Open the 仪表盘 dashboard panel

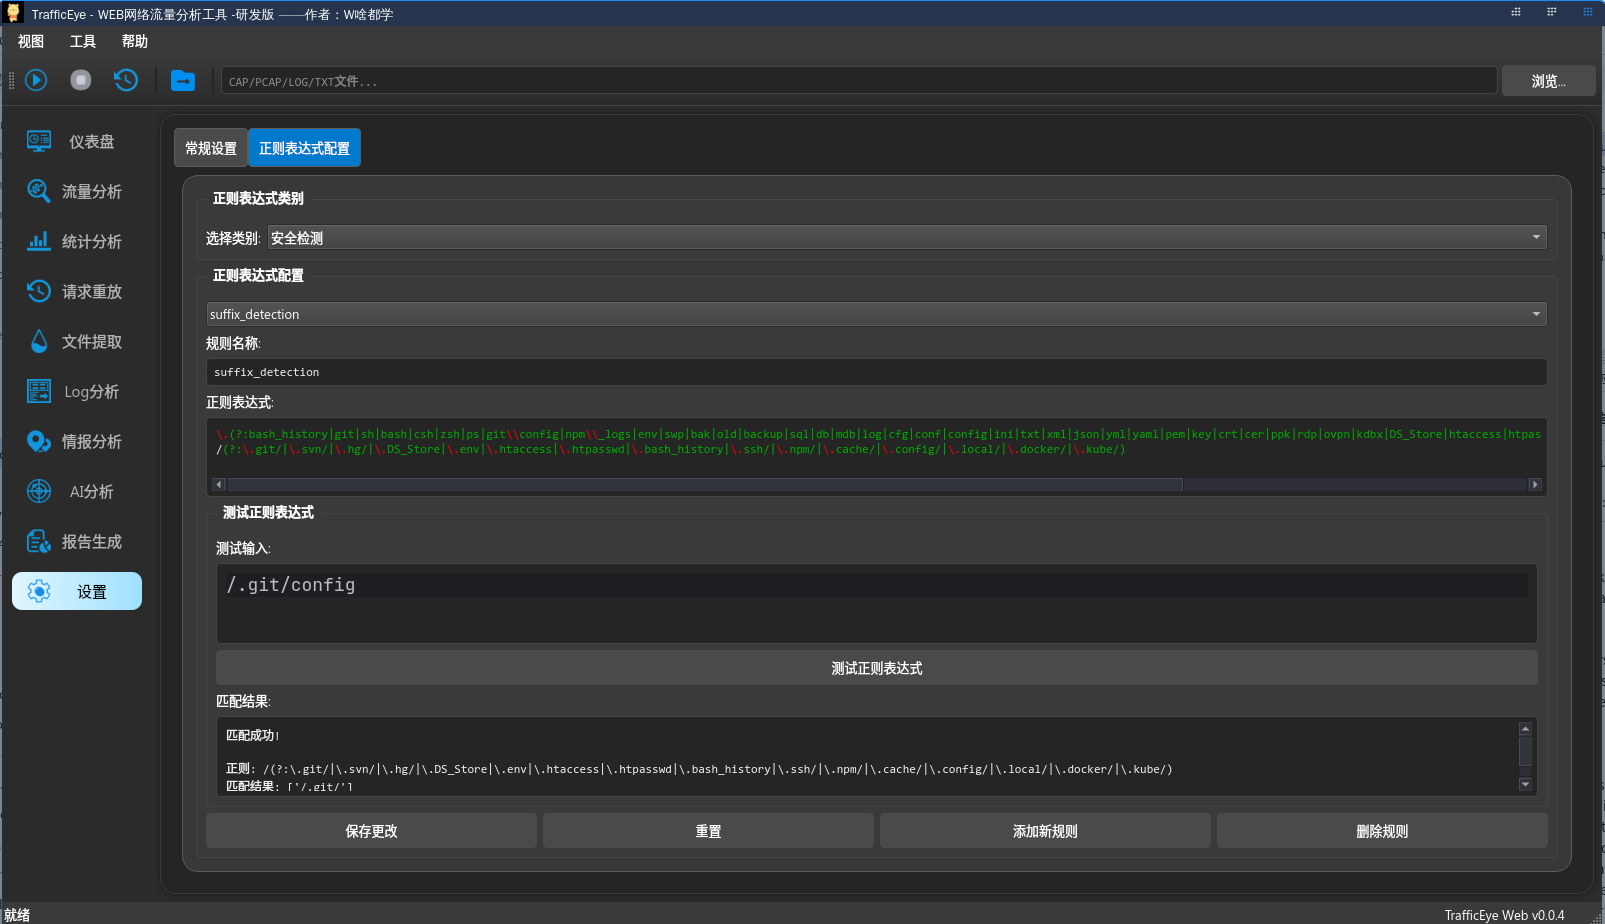tap(76, 141)
